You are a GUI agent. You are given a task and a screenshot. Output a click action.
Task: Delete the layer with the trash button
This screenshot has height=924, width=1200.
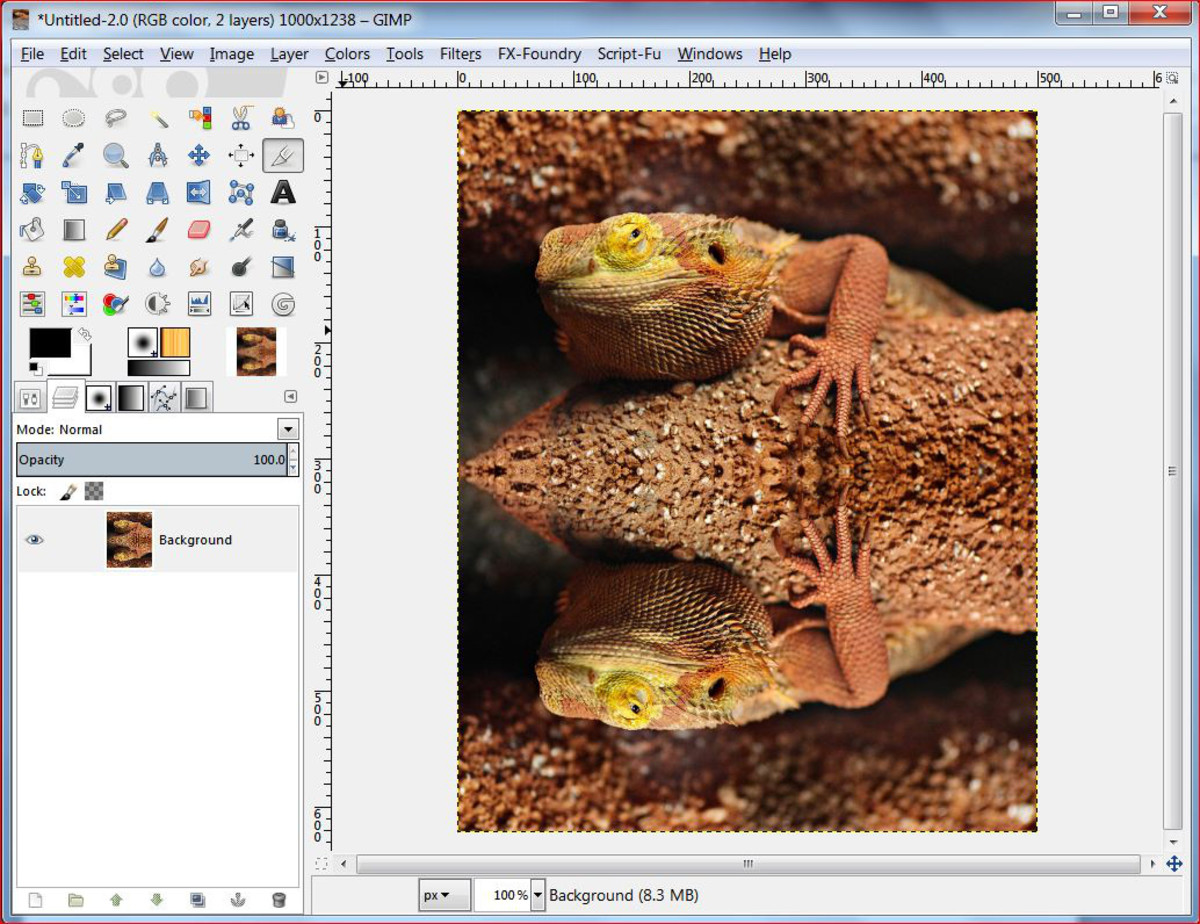(x=279, y=899)
